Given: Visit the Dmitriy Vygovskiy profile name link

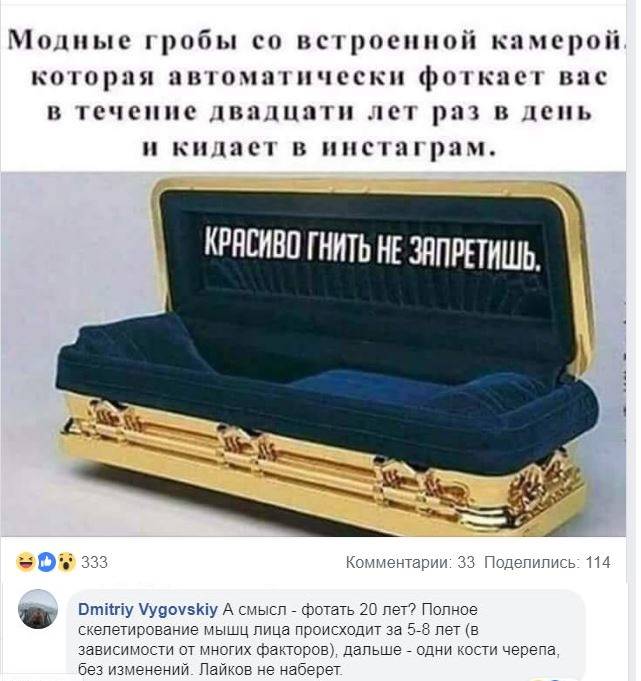Looking at the screenshot, I should coord(148,610).
